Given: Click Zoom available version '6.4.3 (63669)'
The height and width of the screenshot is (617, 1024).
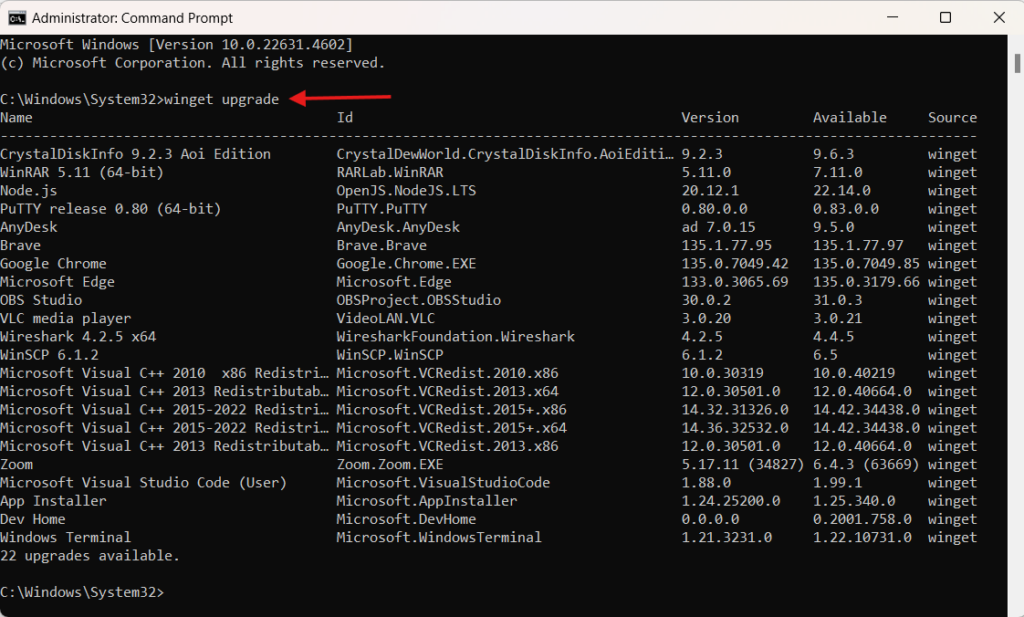Looking at the screenshot, I should tap(866, 465).
